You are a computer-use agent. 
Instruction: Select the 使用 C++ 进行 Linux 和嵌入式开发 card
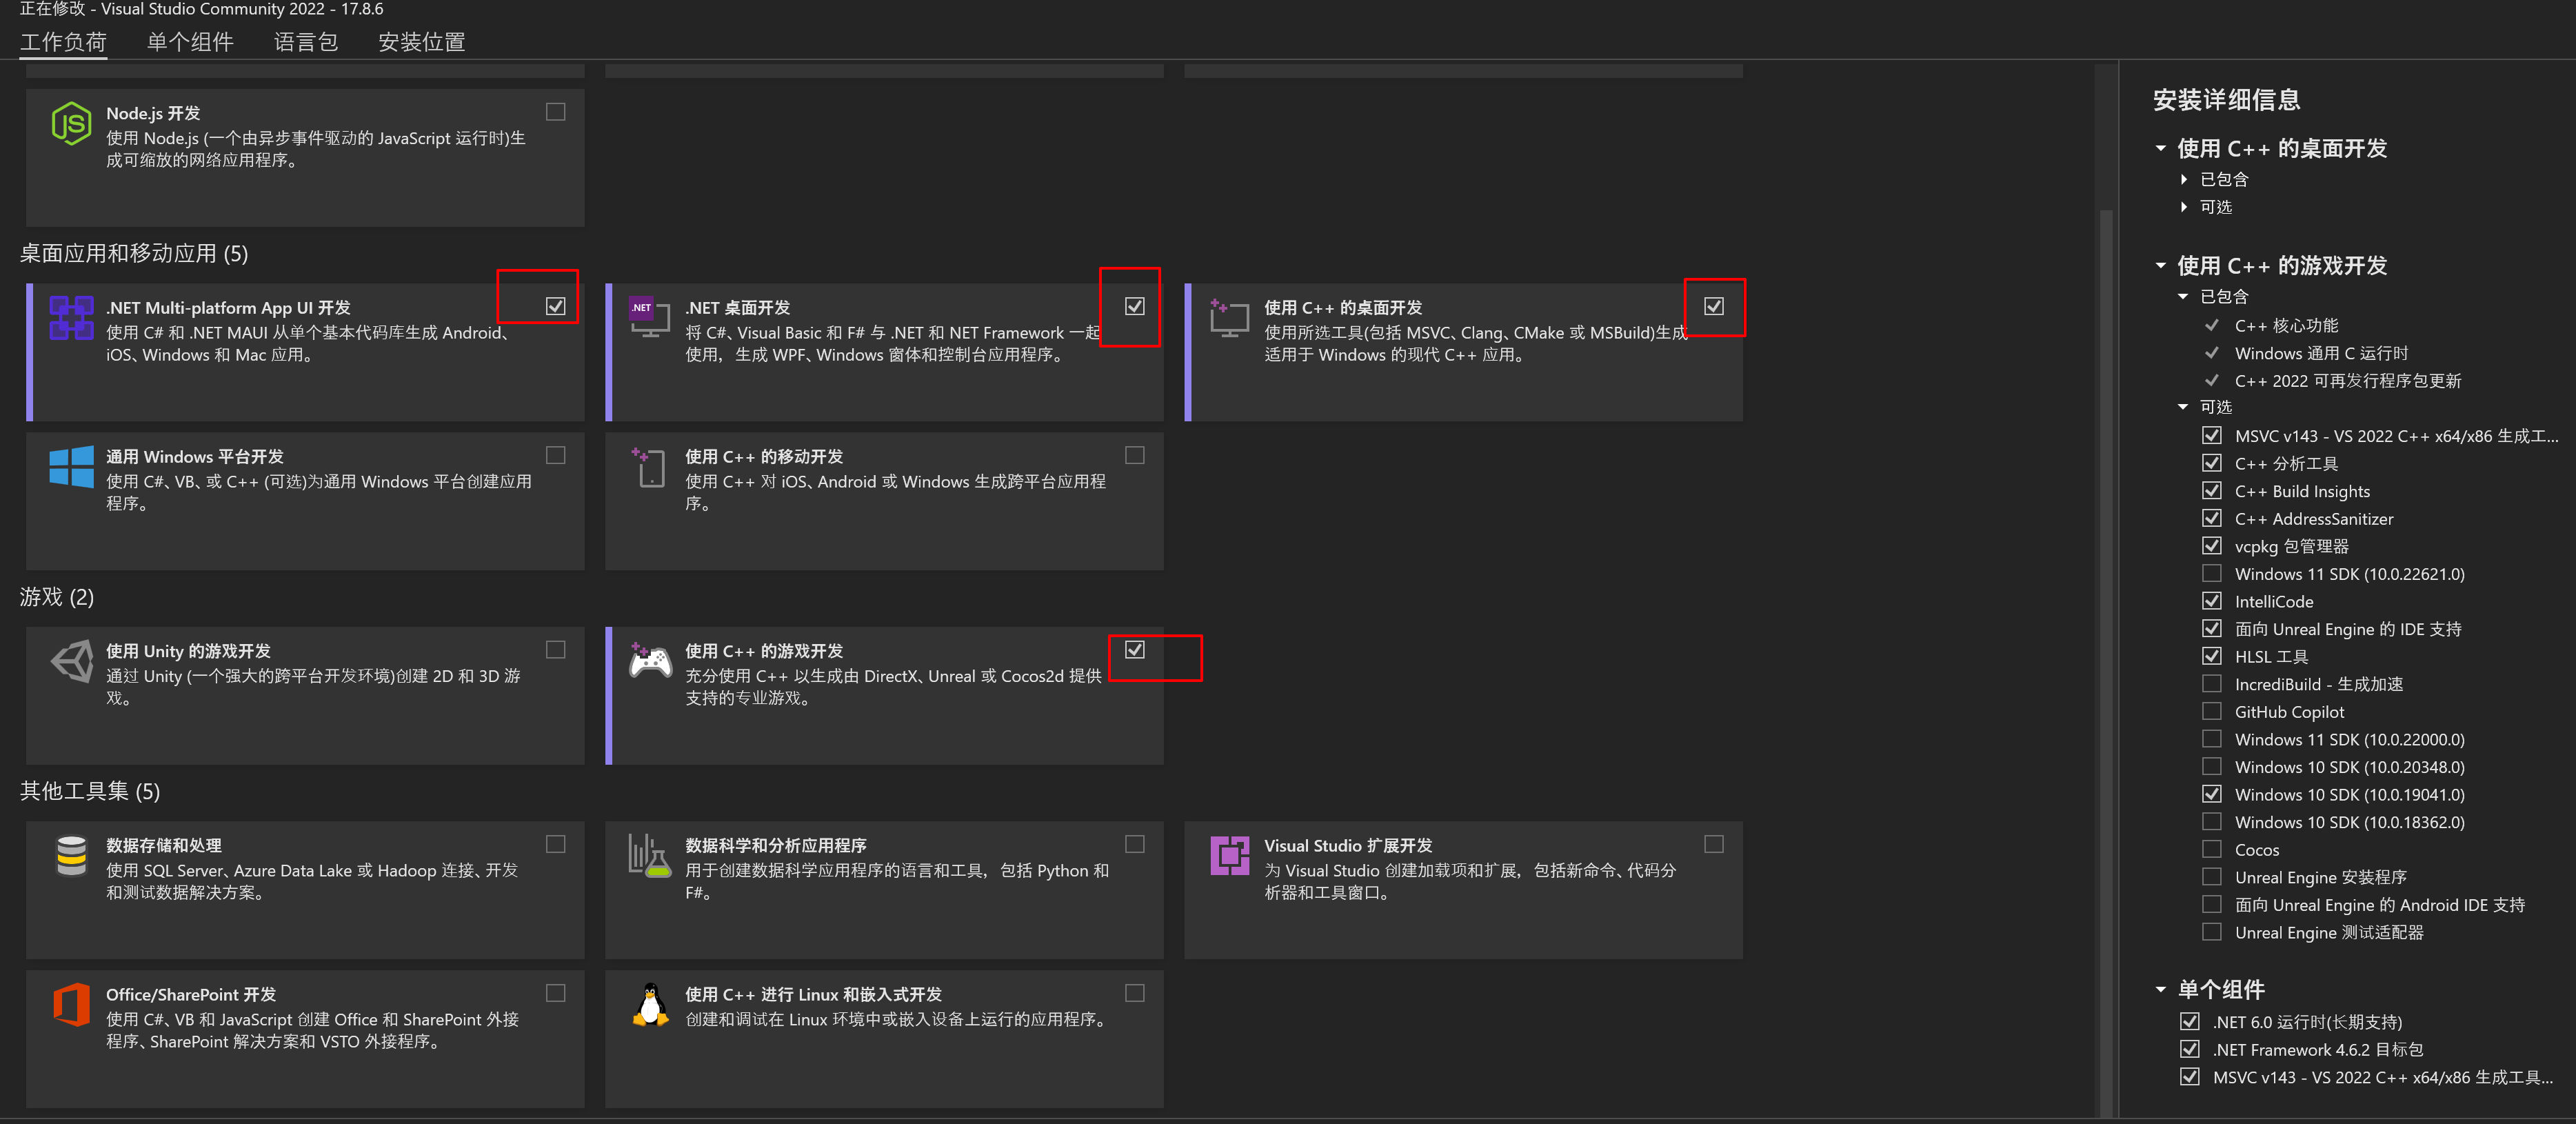(x=884, y=1038)
